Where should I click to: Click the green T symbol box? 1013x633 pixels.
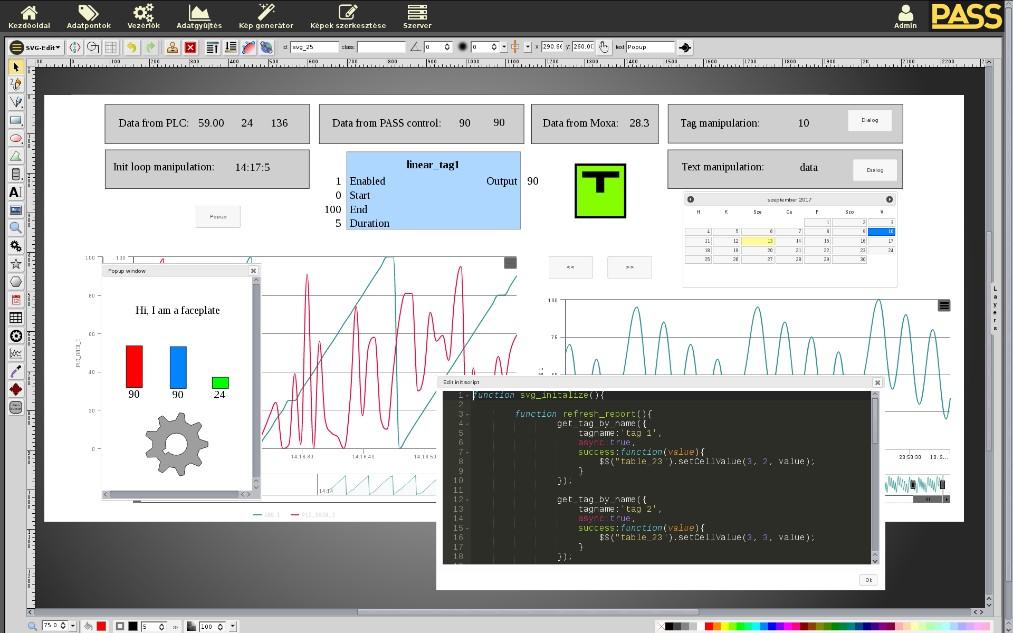click(600, 191)
